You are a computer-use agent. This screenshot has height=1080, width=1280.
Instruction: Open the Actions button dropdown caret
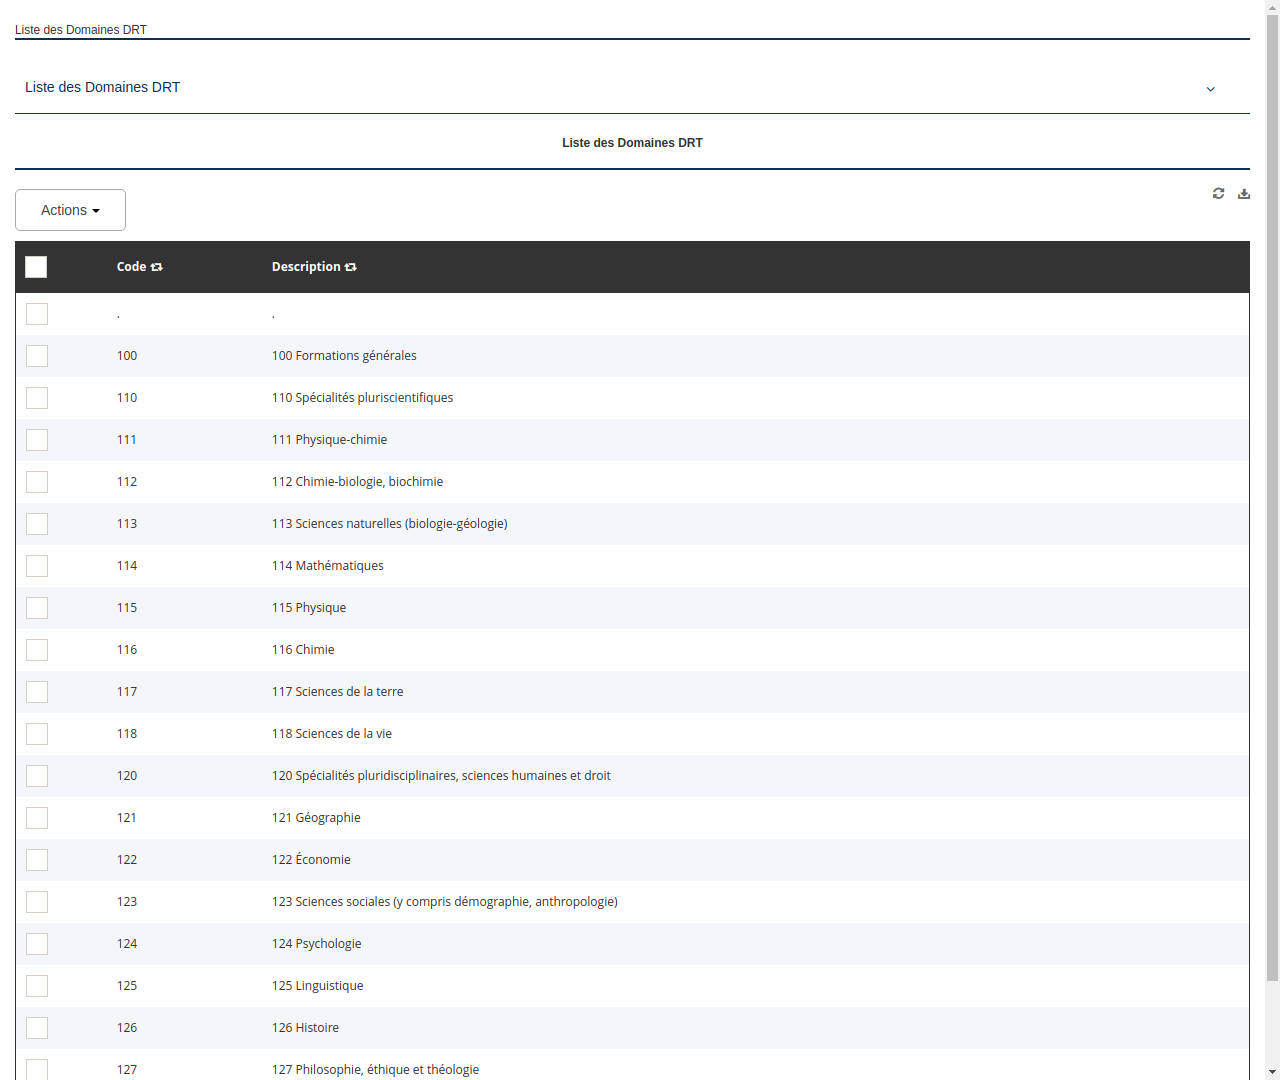click(97, 210)
